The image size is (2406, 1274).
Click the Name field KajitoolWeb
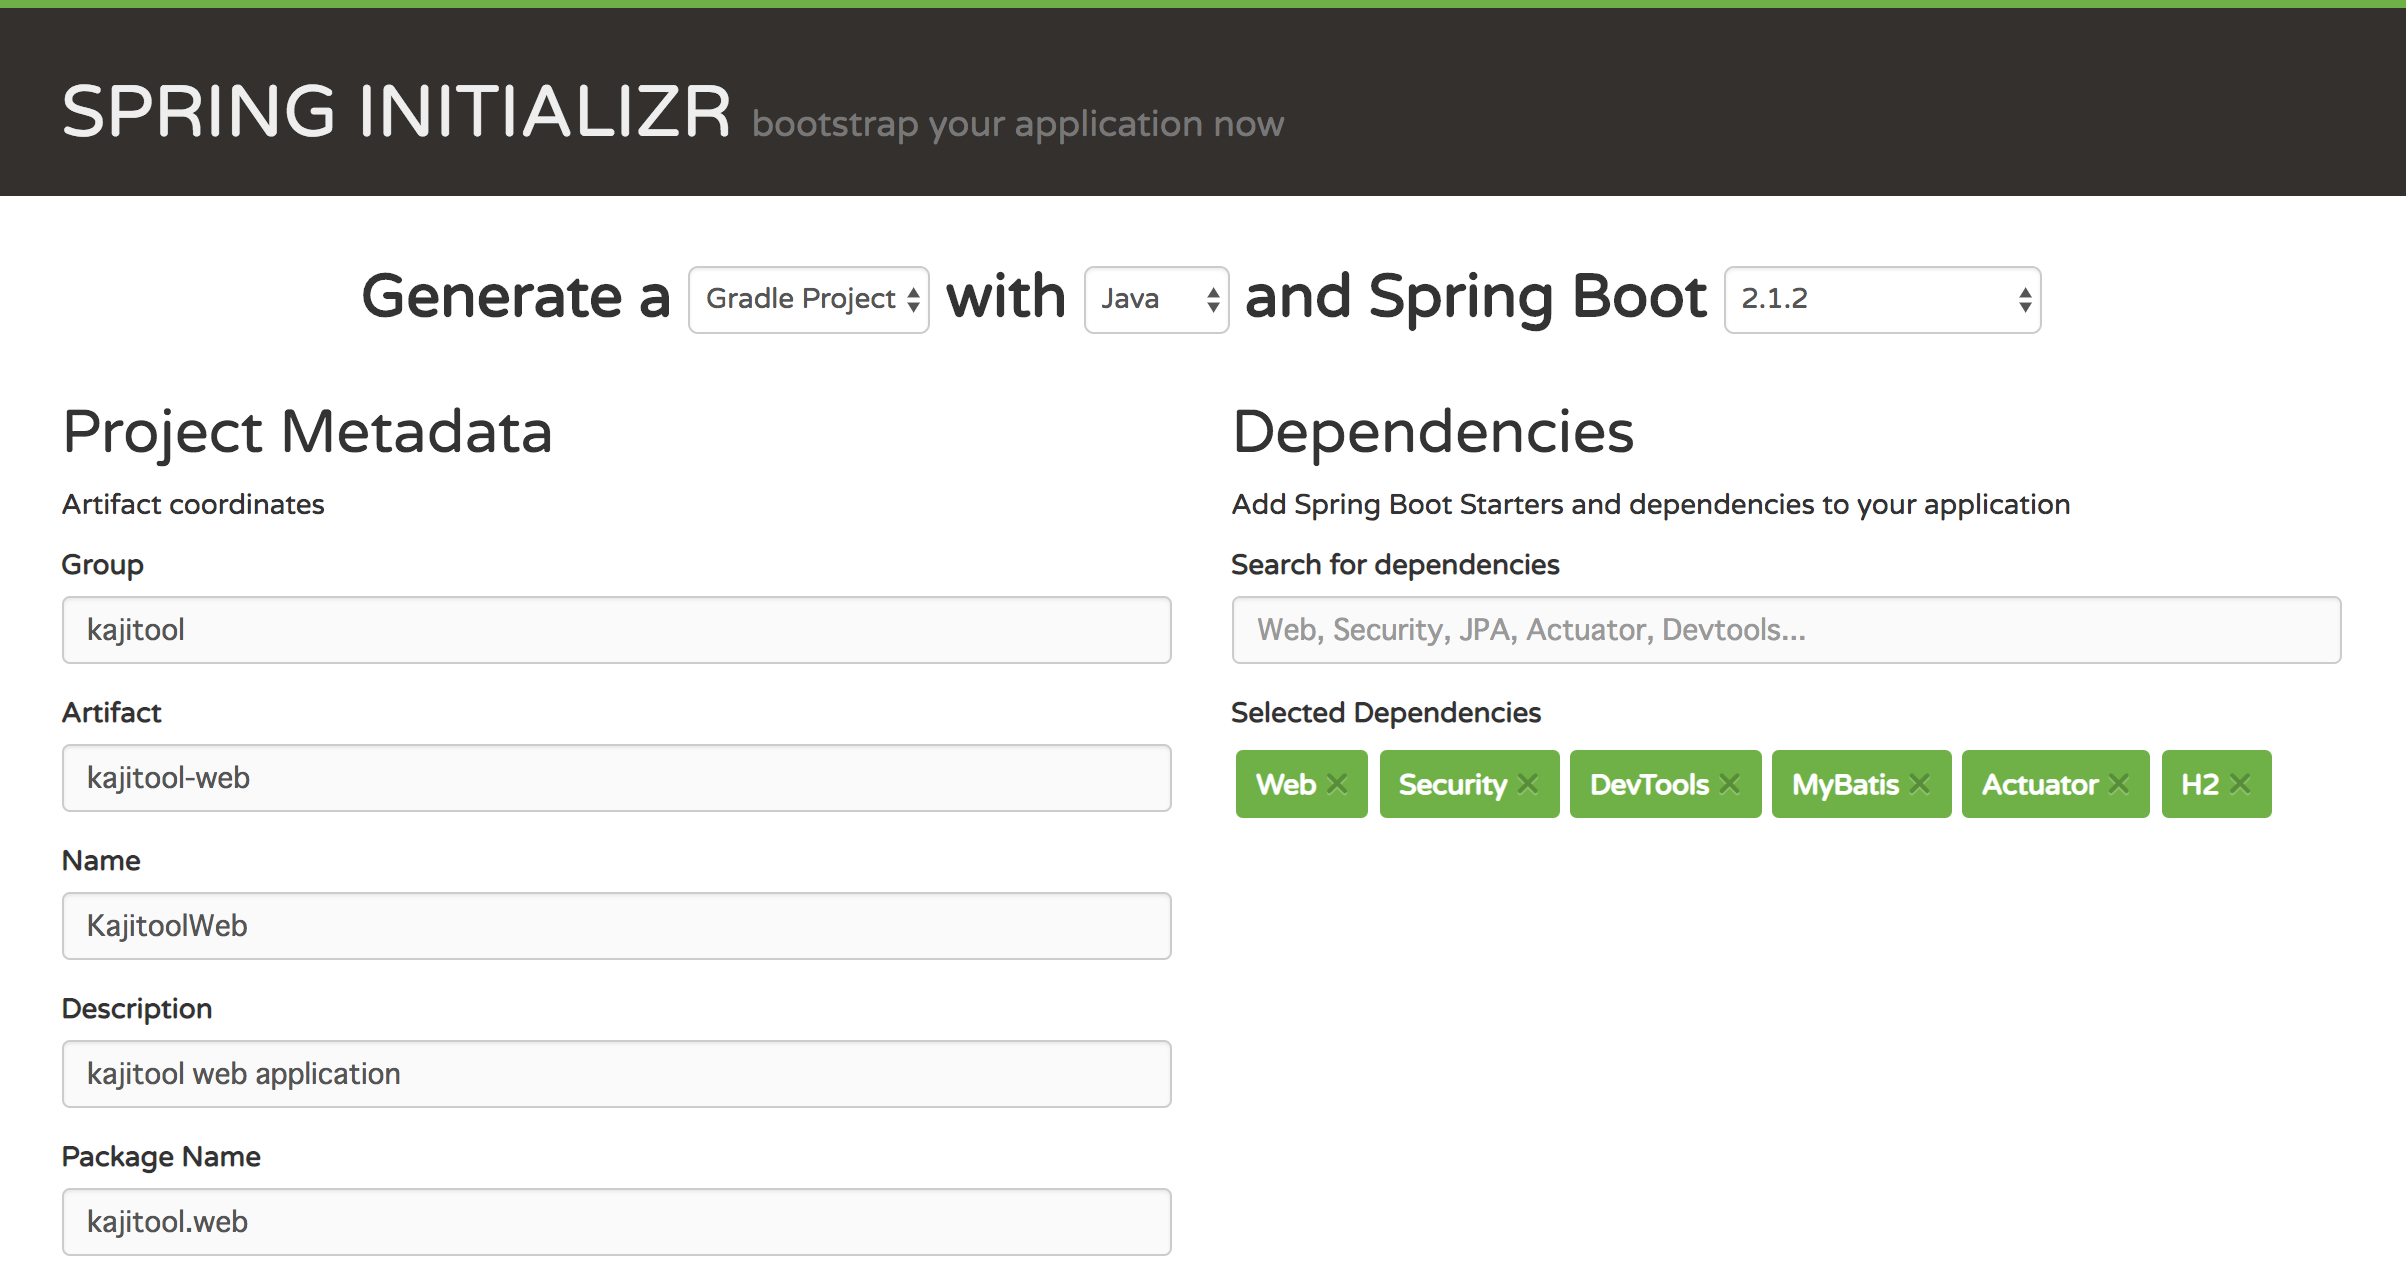(616, 926)
